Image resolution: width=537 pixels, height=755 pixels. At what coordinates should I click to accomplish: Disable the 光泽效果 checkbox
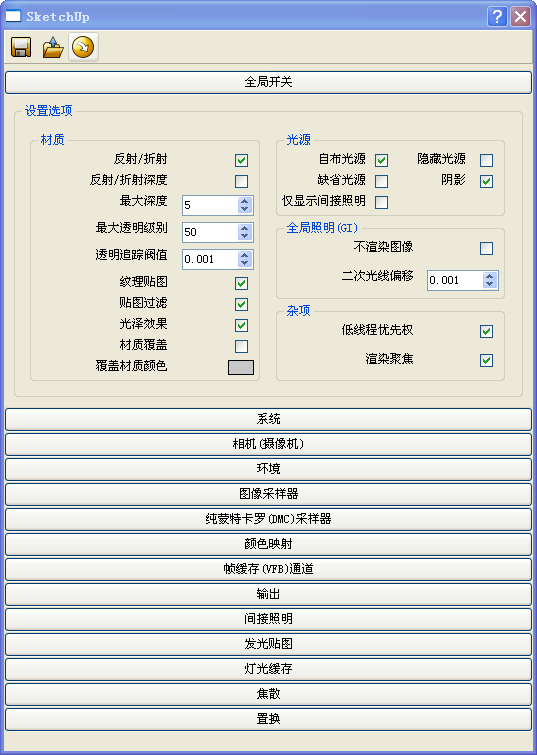[241, 325]
